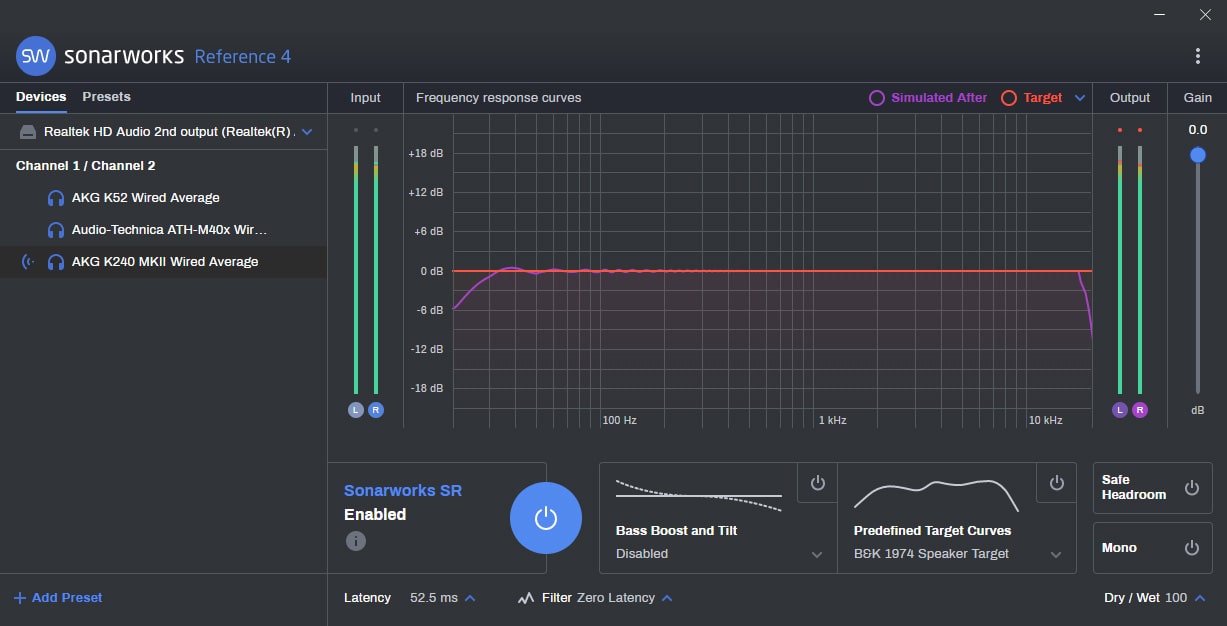Viewport: 1227px width, 626px height.
Task: Click the large power button to disable Sonarworks SR
Action: [545, 518]
